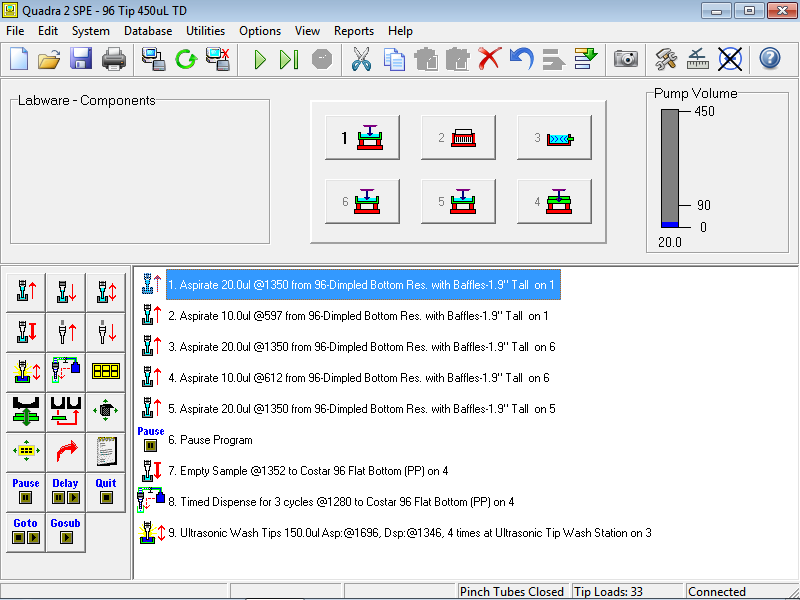800x600 pixels.
Task: Open the Utilities menu
Action: 206,31
